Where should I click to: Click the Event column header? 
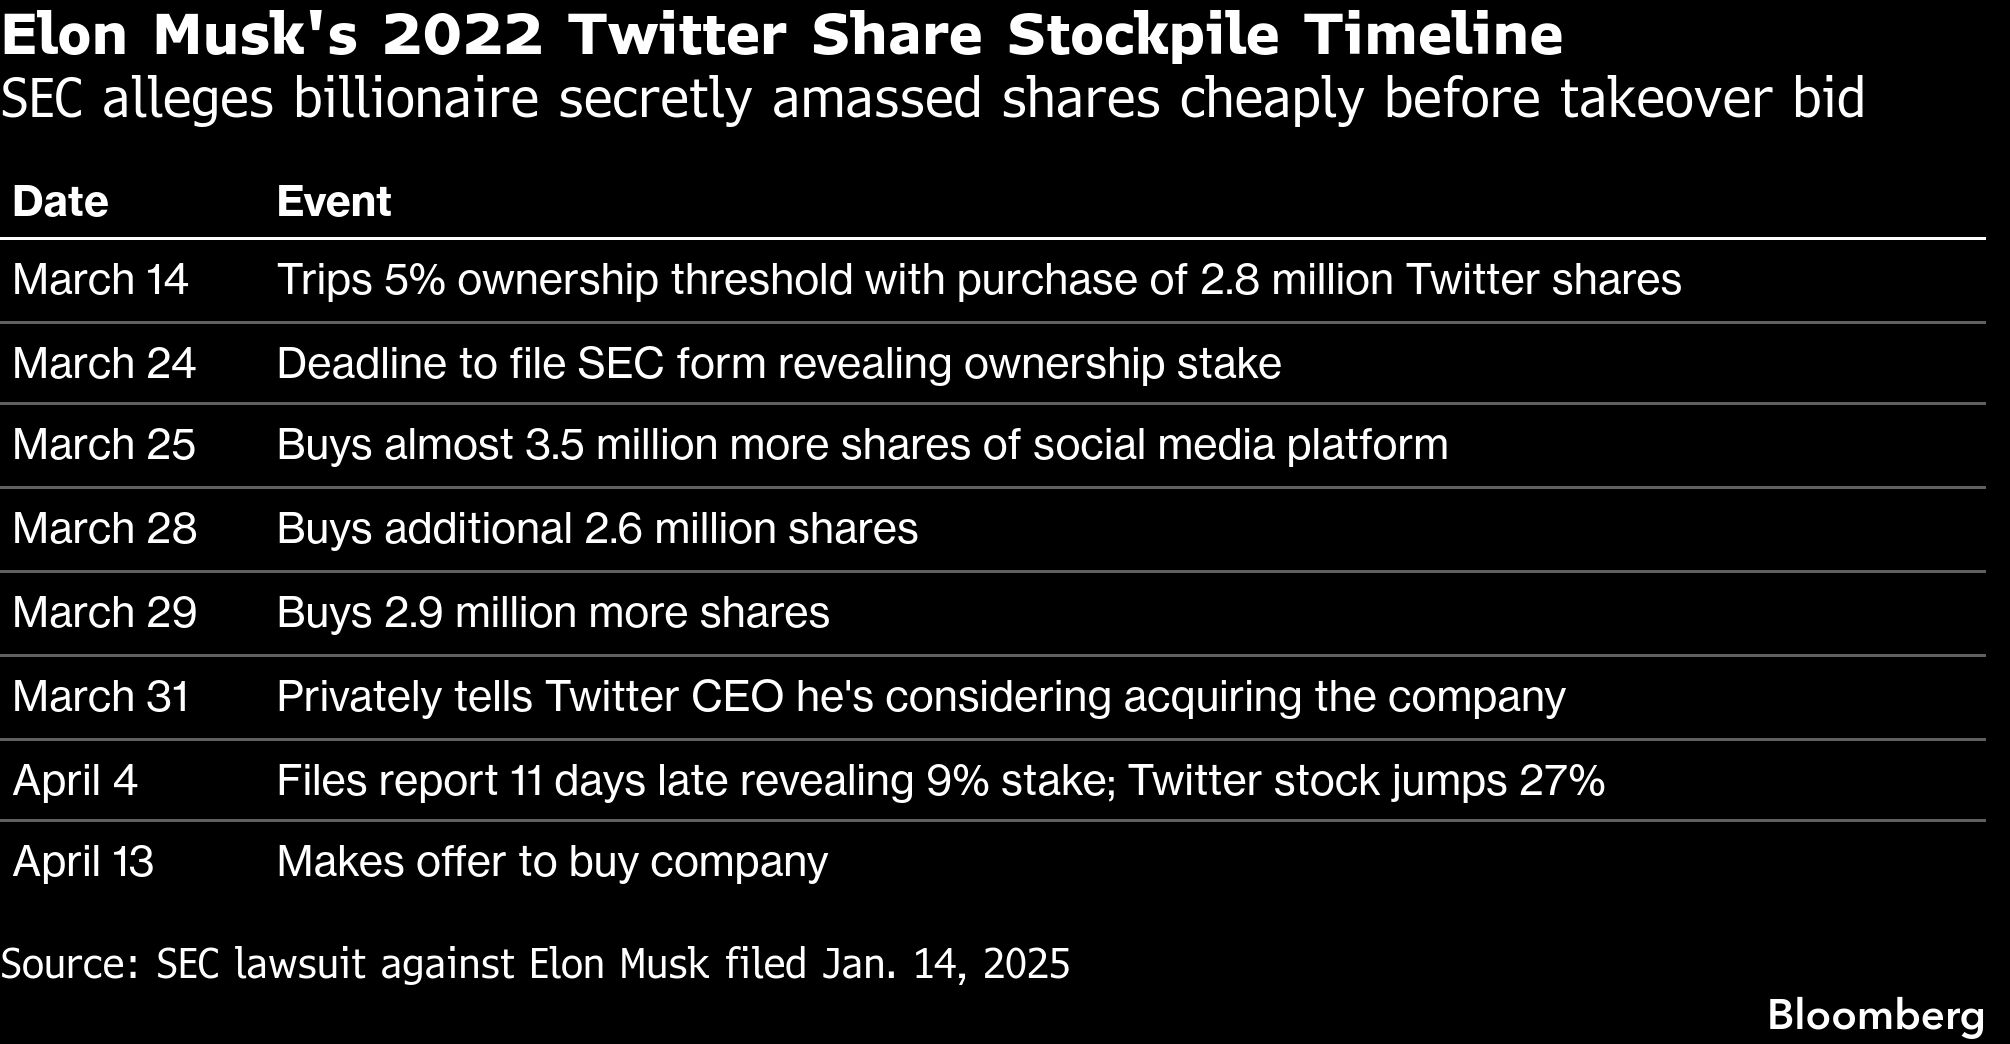point(333,202)
